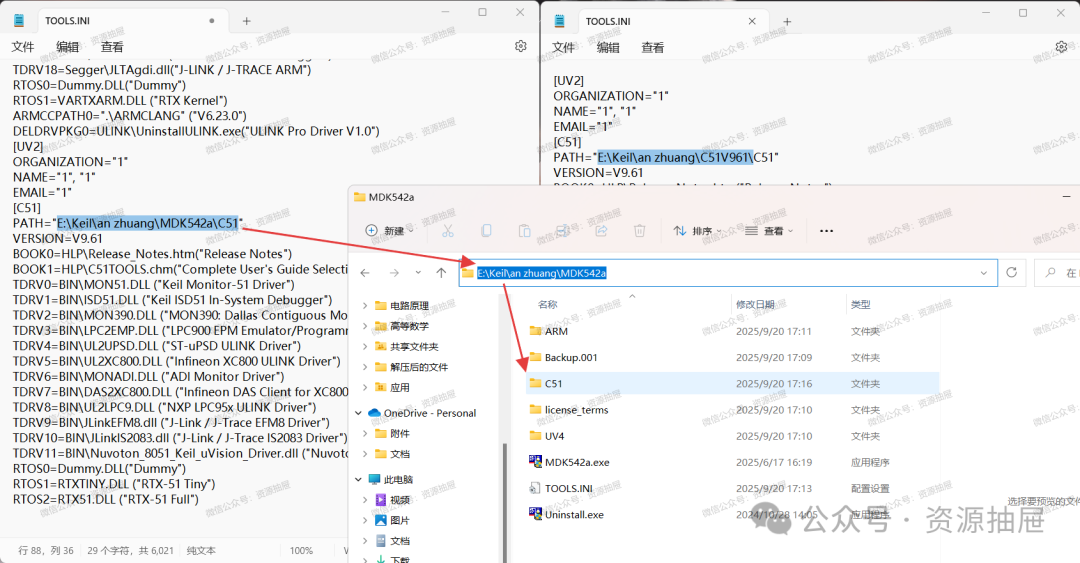Image resolution: width=1080 pixels, height=563 pixels.
Task: Select the license_terms folder
Action: (x=734, y=410)
